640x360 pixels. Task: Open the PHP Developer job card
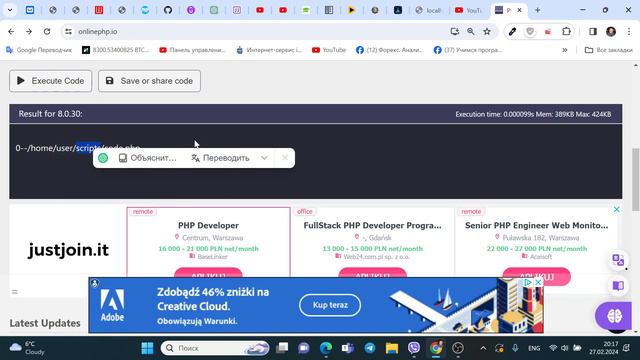pos(209,242)
